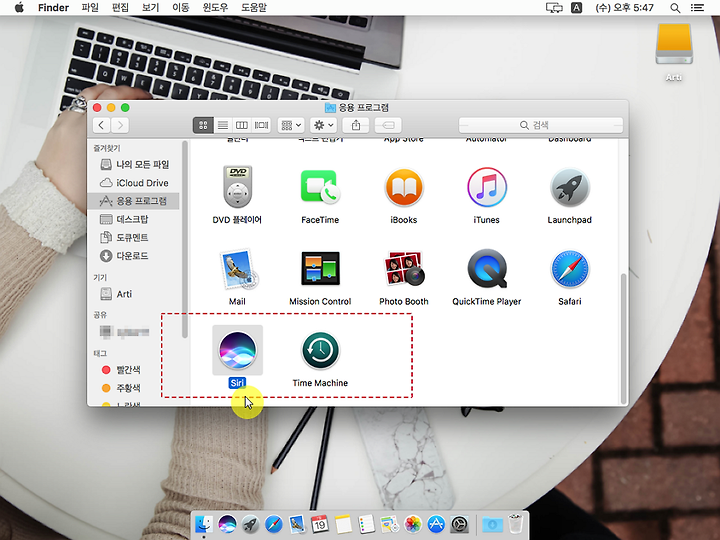Viewport: 720px width, 540px height.
Task: Open Spotlight search in menu bar
Action: point(675,7)
